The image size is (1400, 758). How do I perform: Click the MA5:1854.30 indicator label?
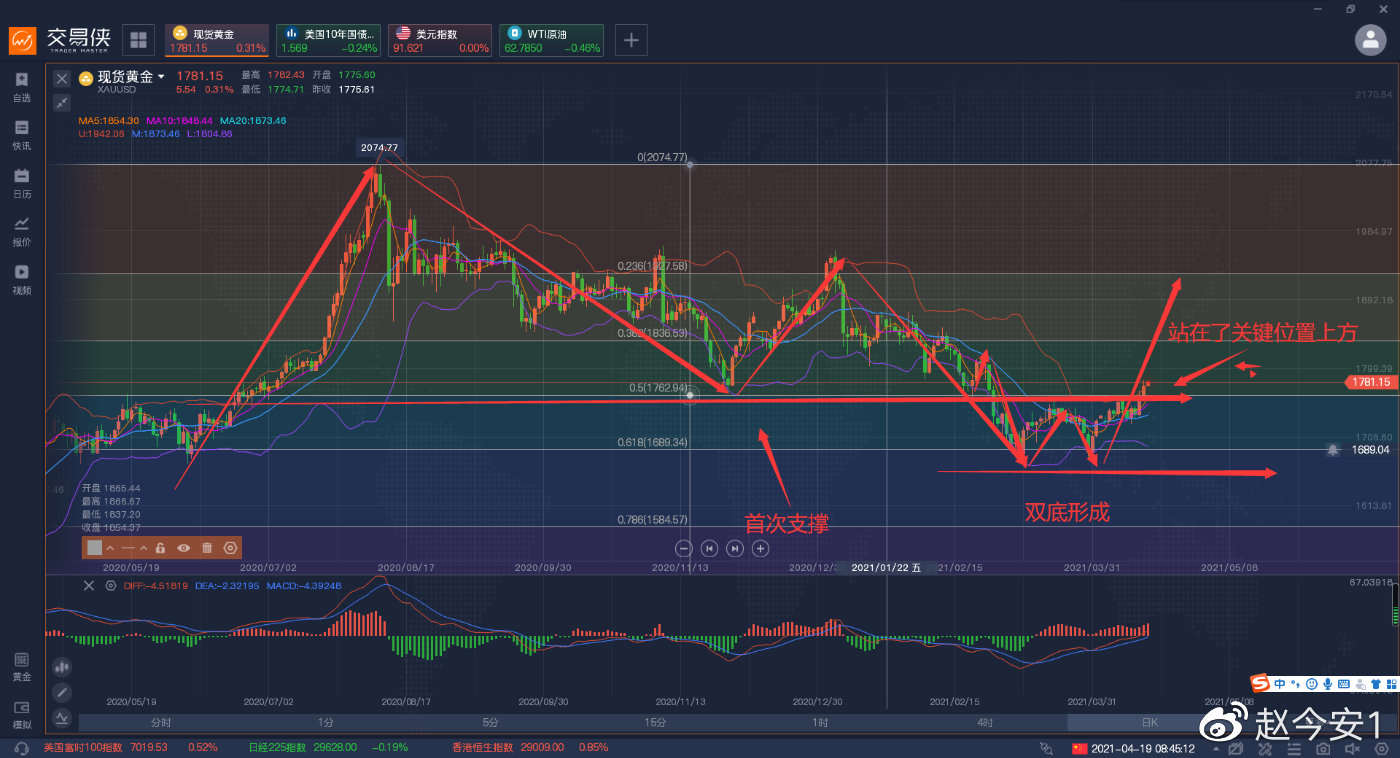coord(109,120)
